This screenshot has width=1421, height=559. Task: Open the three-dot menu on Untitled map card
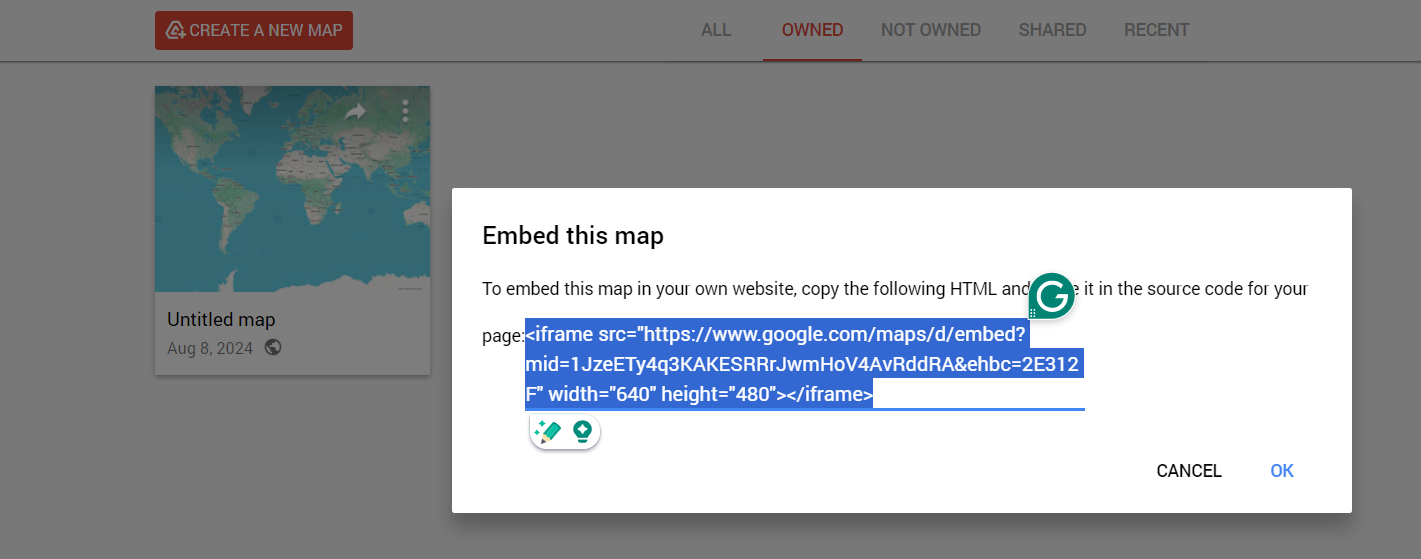(405, 111)
